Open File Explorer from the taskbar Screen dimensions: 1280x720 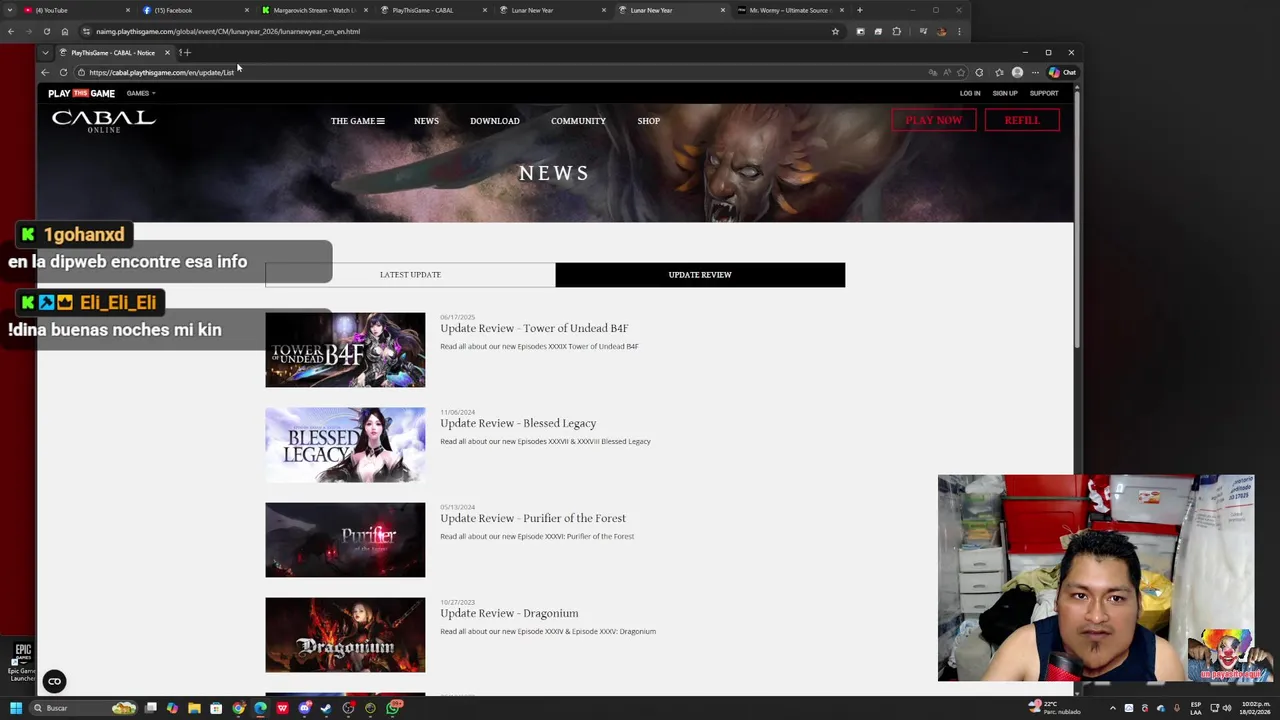194,708
